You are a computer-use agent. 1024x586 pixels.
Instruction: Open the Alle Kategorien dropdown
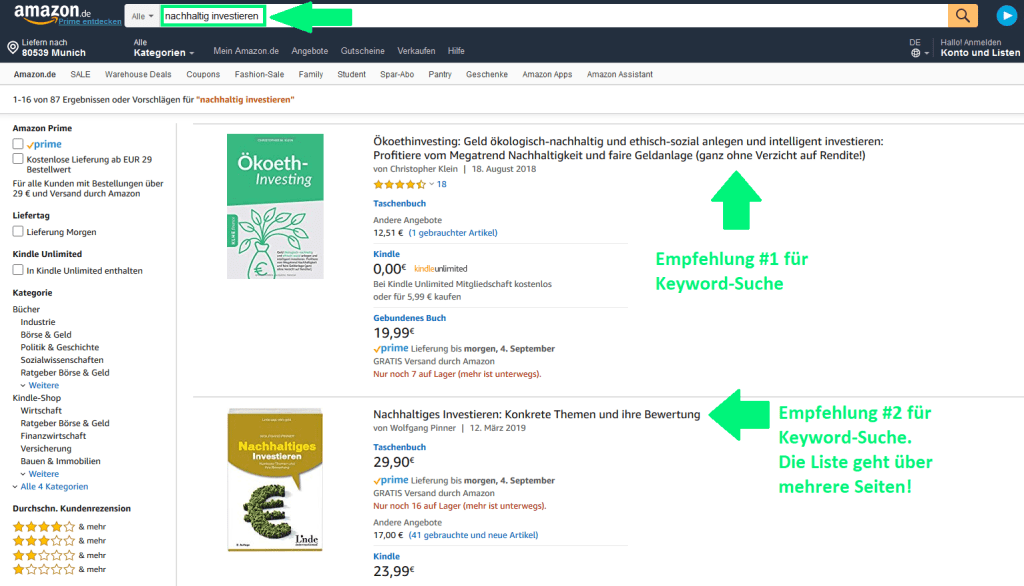point(163,48)
